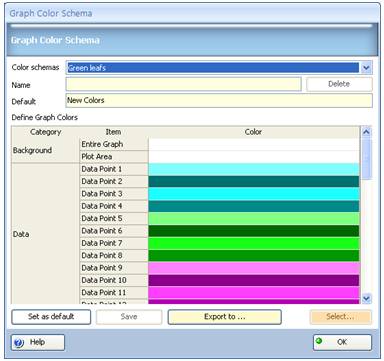Viewport: 384px width, 361px height.
Task: Click the Delete button
Action: (x=339, y=84)
